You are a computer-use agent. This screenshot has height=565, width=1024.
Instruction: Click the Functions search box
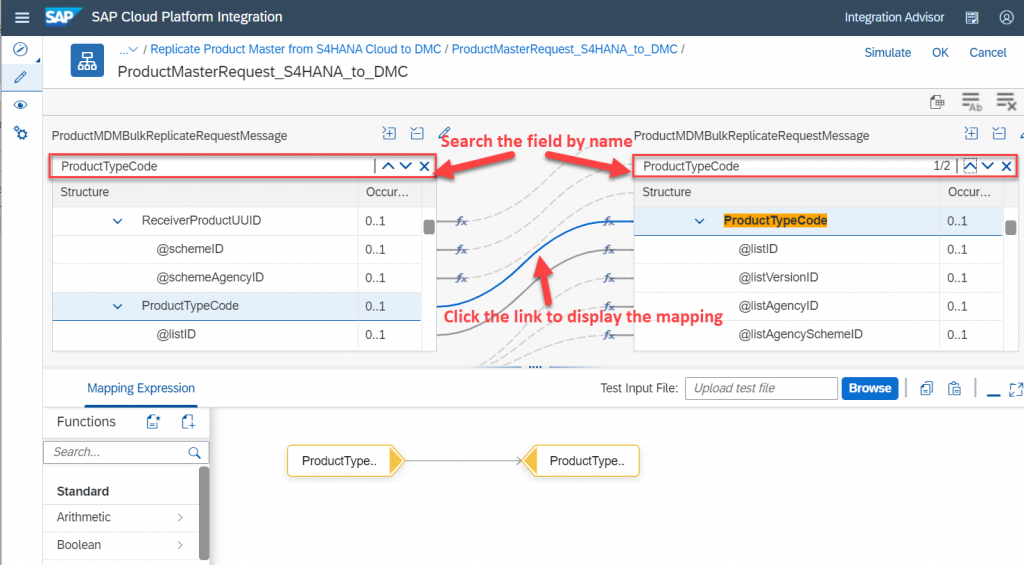coord(126,453)
